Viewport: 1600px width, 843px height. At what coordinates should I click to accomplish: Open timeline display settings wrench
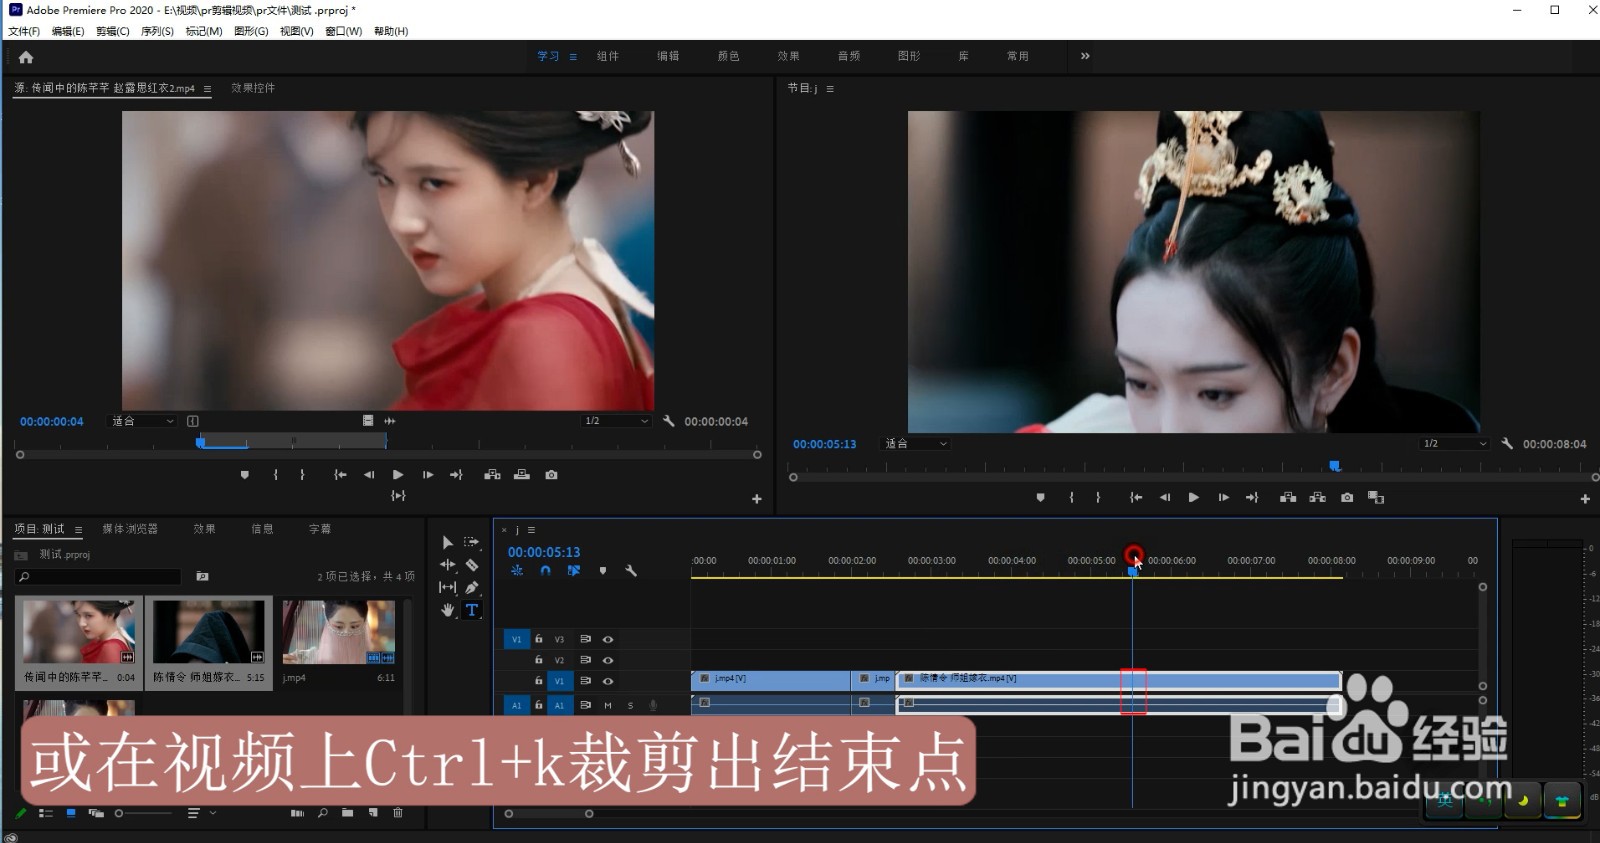631,571
